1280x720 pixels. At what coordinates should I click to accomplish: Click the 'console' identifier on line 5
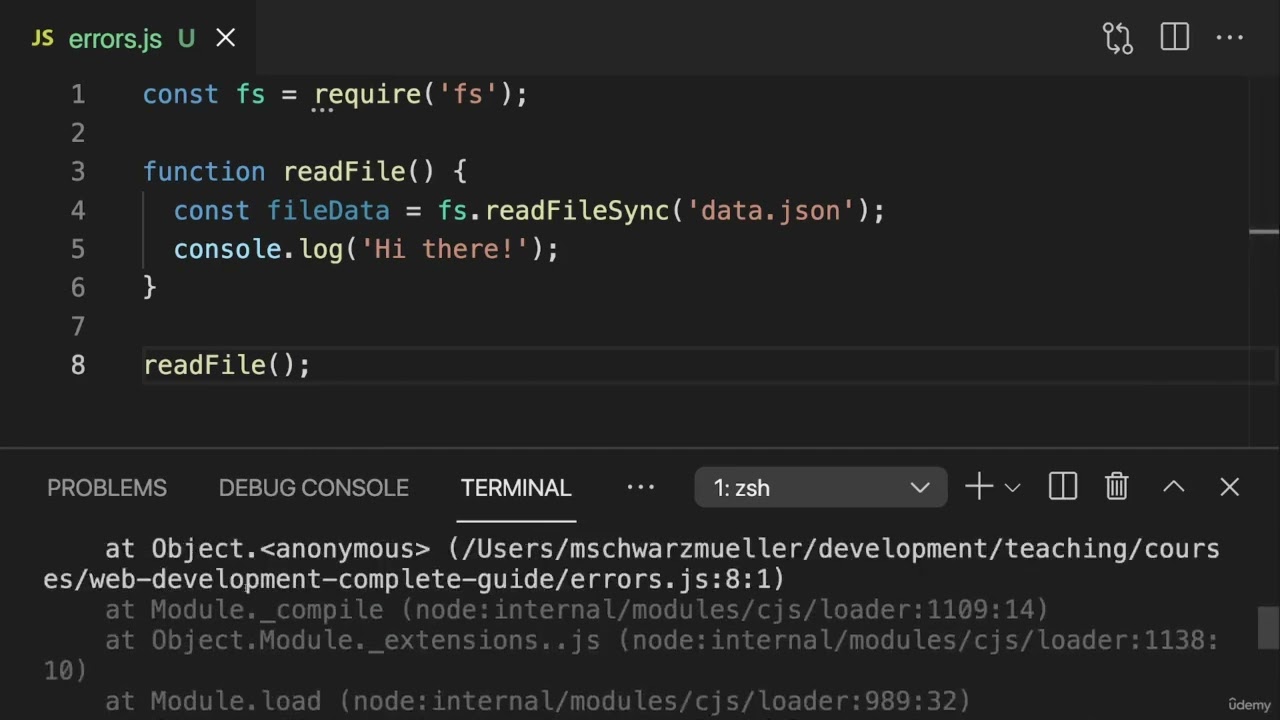pyautogui.click(x=227, y=250)
